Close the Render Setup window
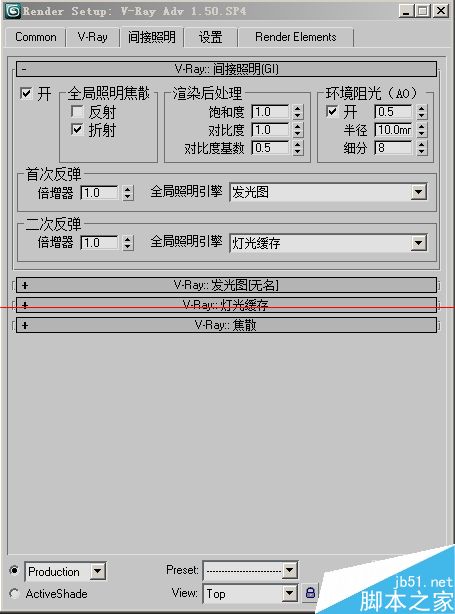 click(x=441, y=11)
